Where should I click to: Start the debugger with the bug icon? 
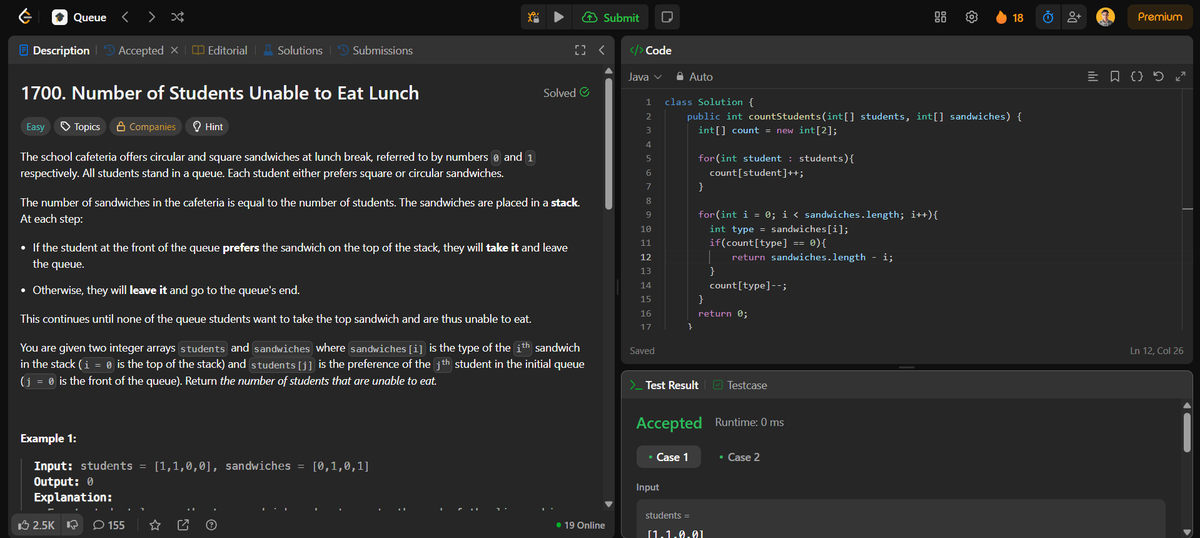534,17
